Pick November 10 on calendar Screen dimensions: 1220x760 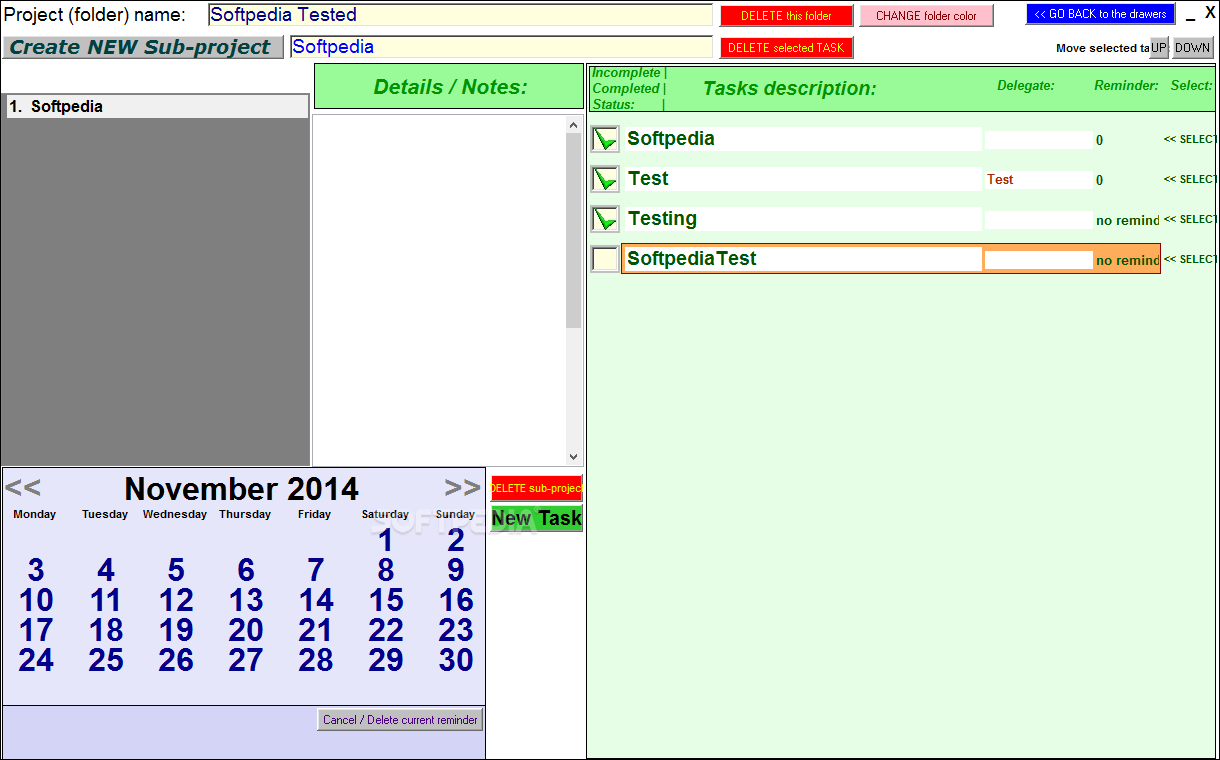coord(36,601)
